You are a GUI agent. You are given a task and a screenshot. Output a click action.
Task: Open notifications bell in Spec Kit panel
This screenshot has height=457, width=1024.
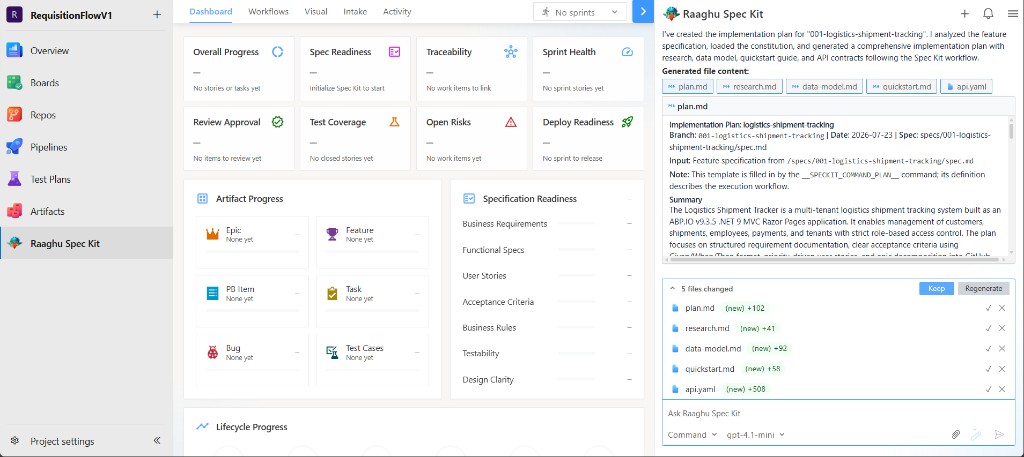click(989, 14)
